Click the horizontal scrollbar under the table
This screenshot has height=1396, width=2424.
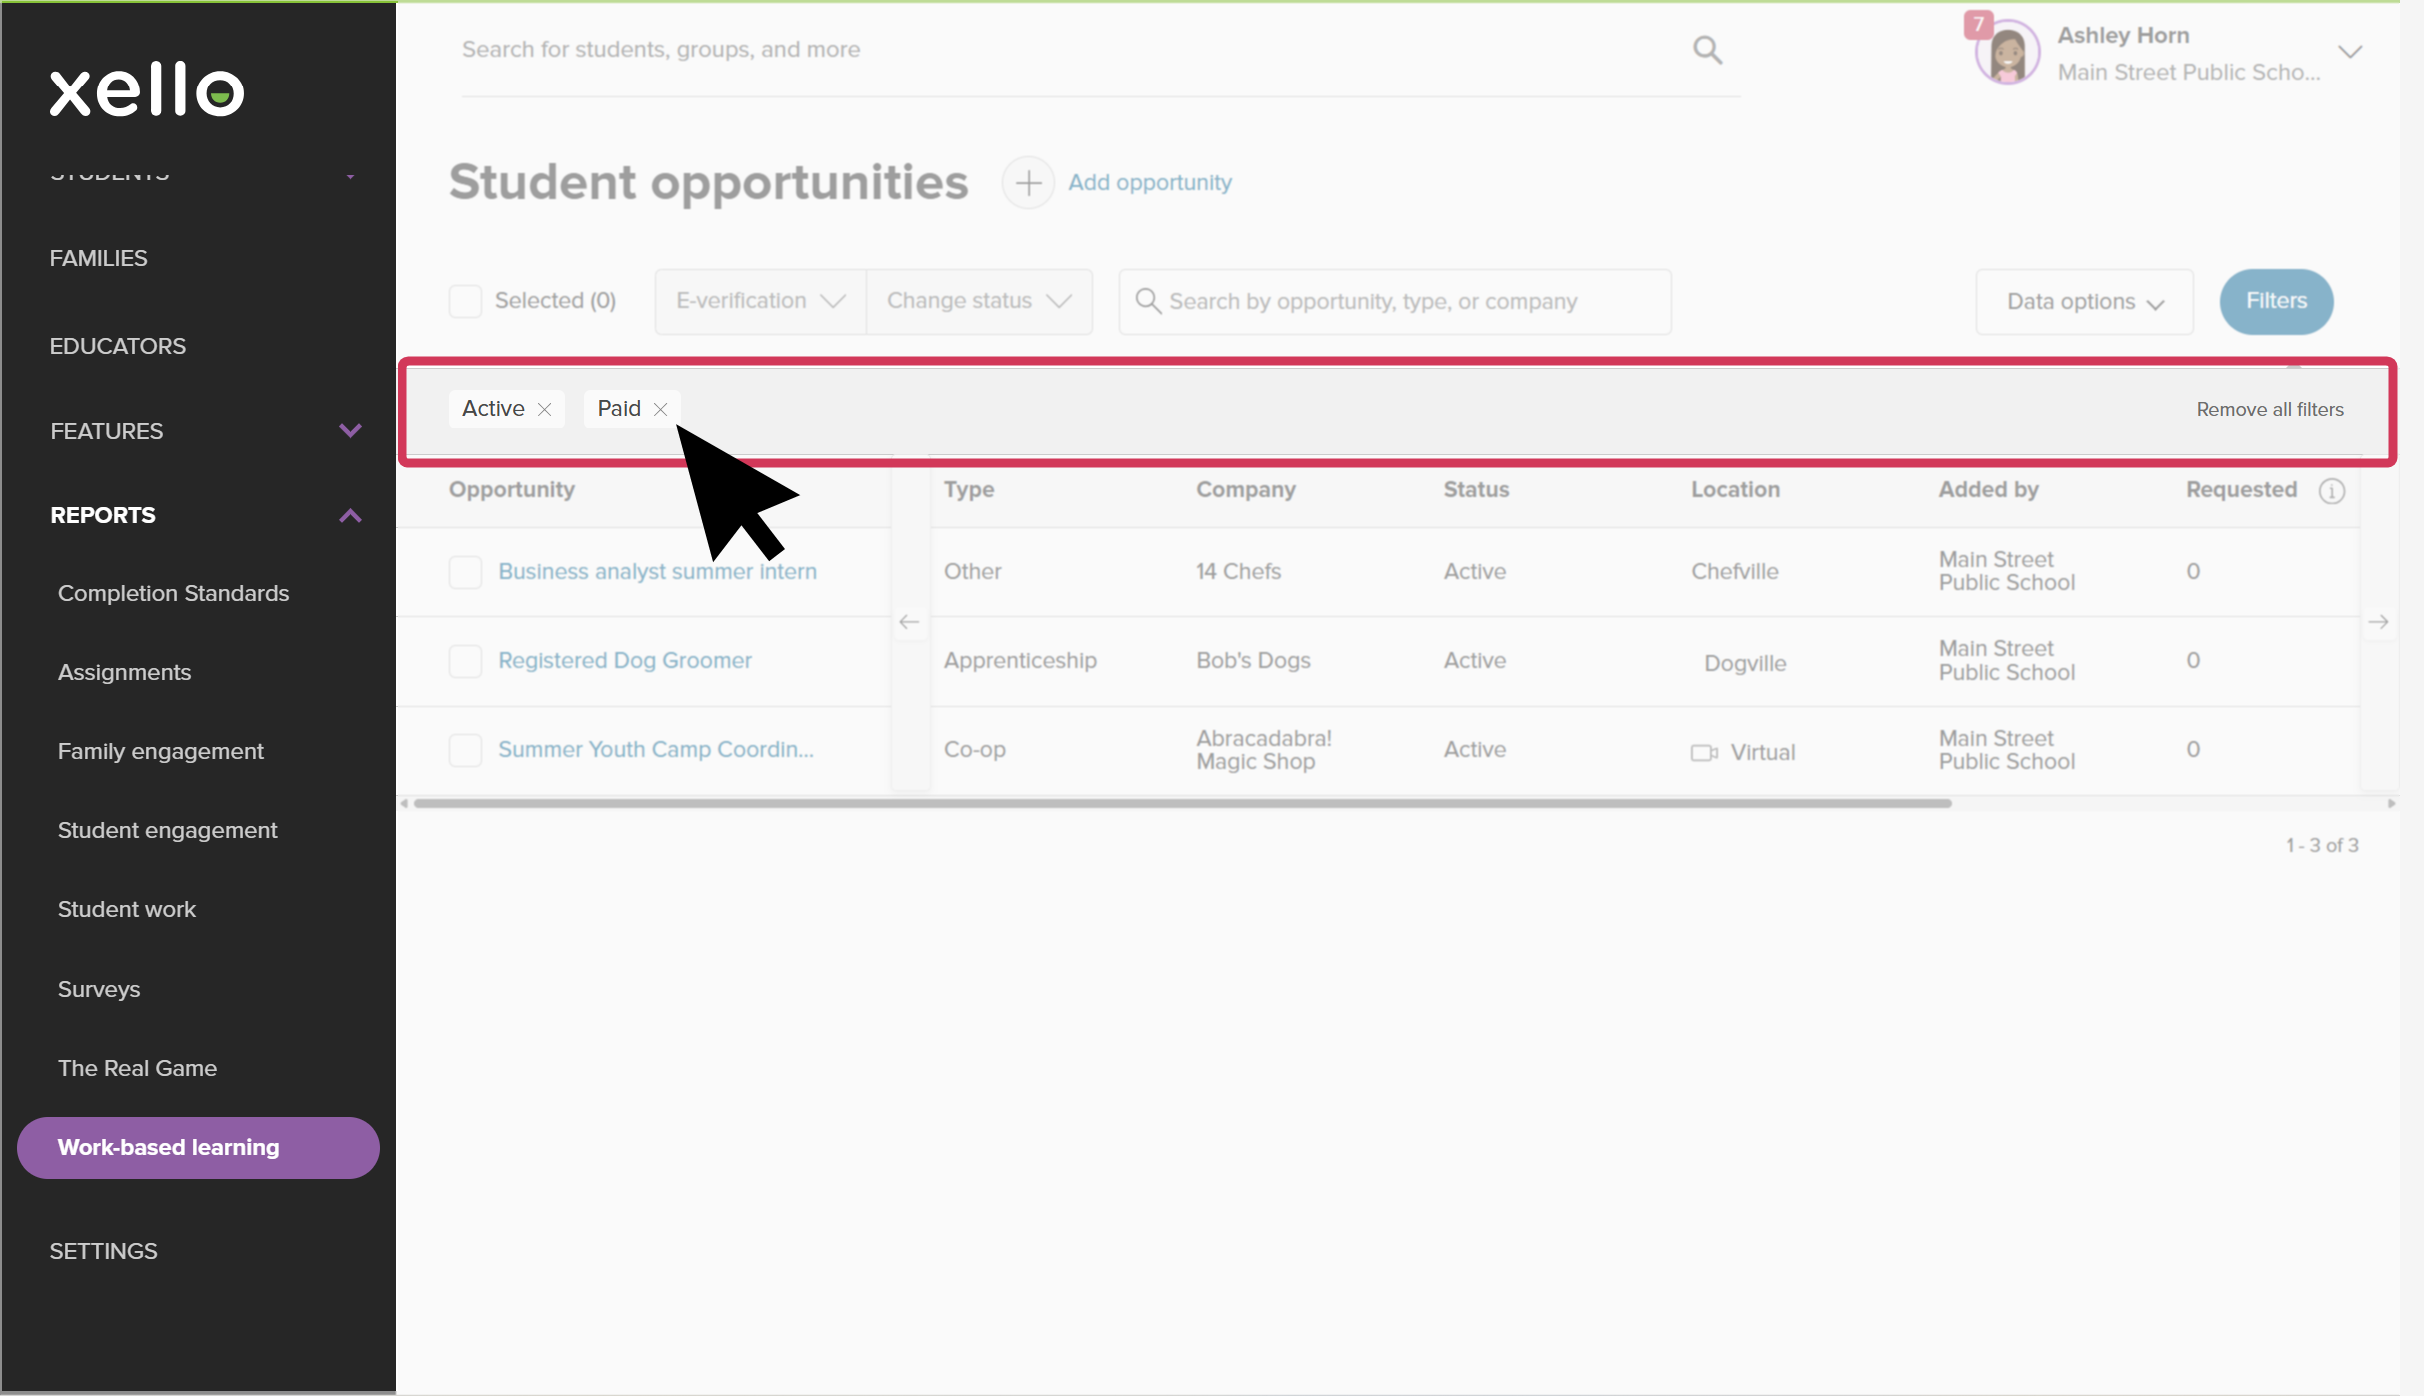tap(1182, 803)
